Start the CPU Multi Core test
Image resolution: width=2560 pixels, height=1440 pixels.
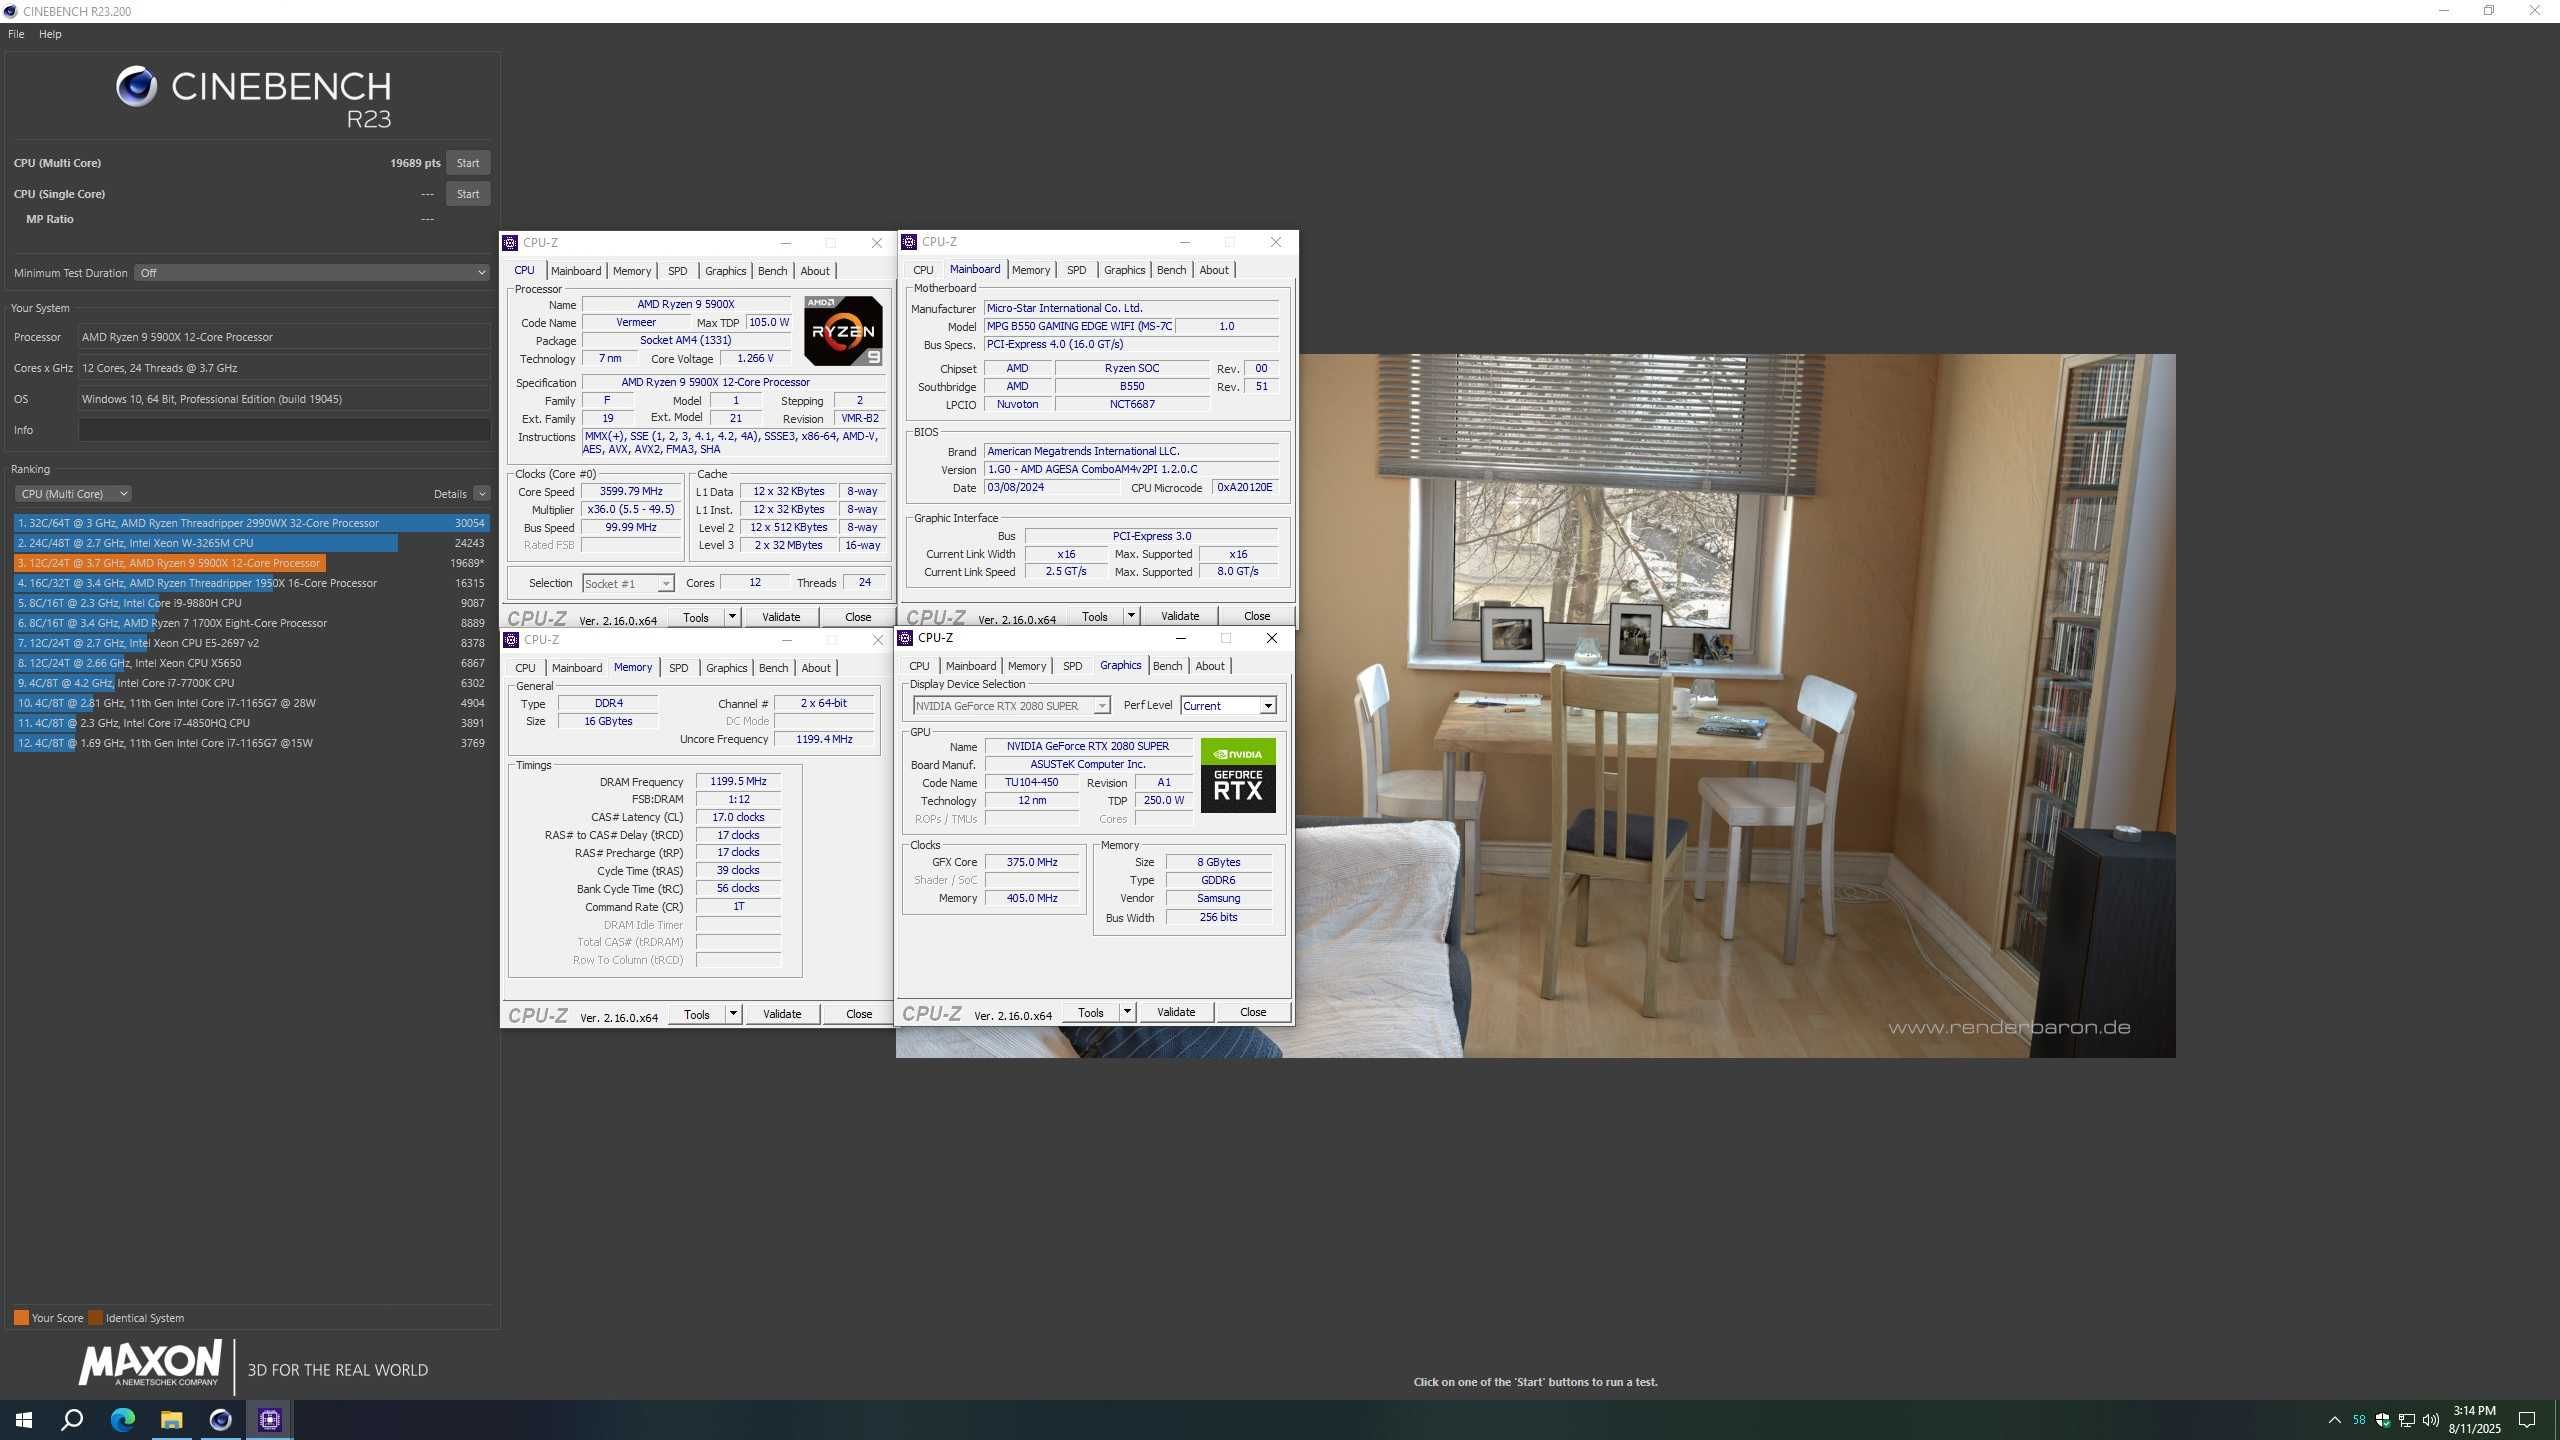pos(468,163)
